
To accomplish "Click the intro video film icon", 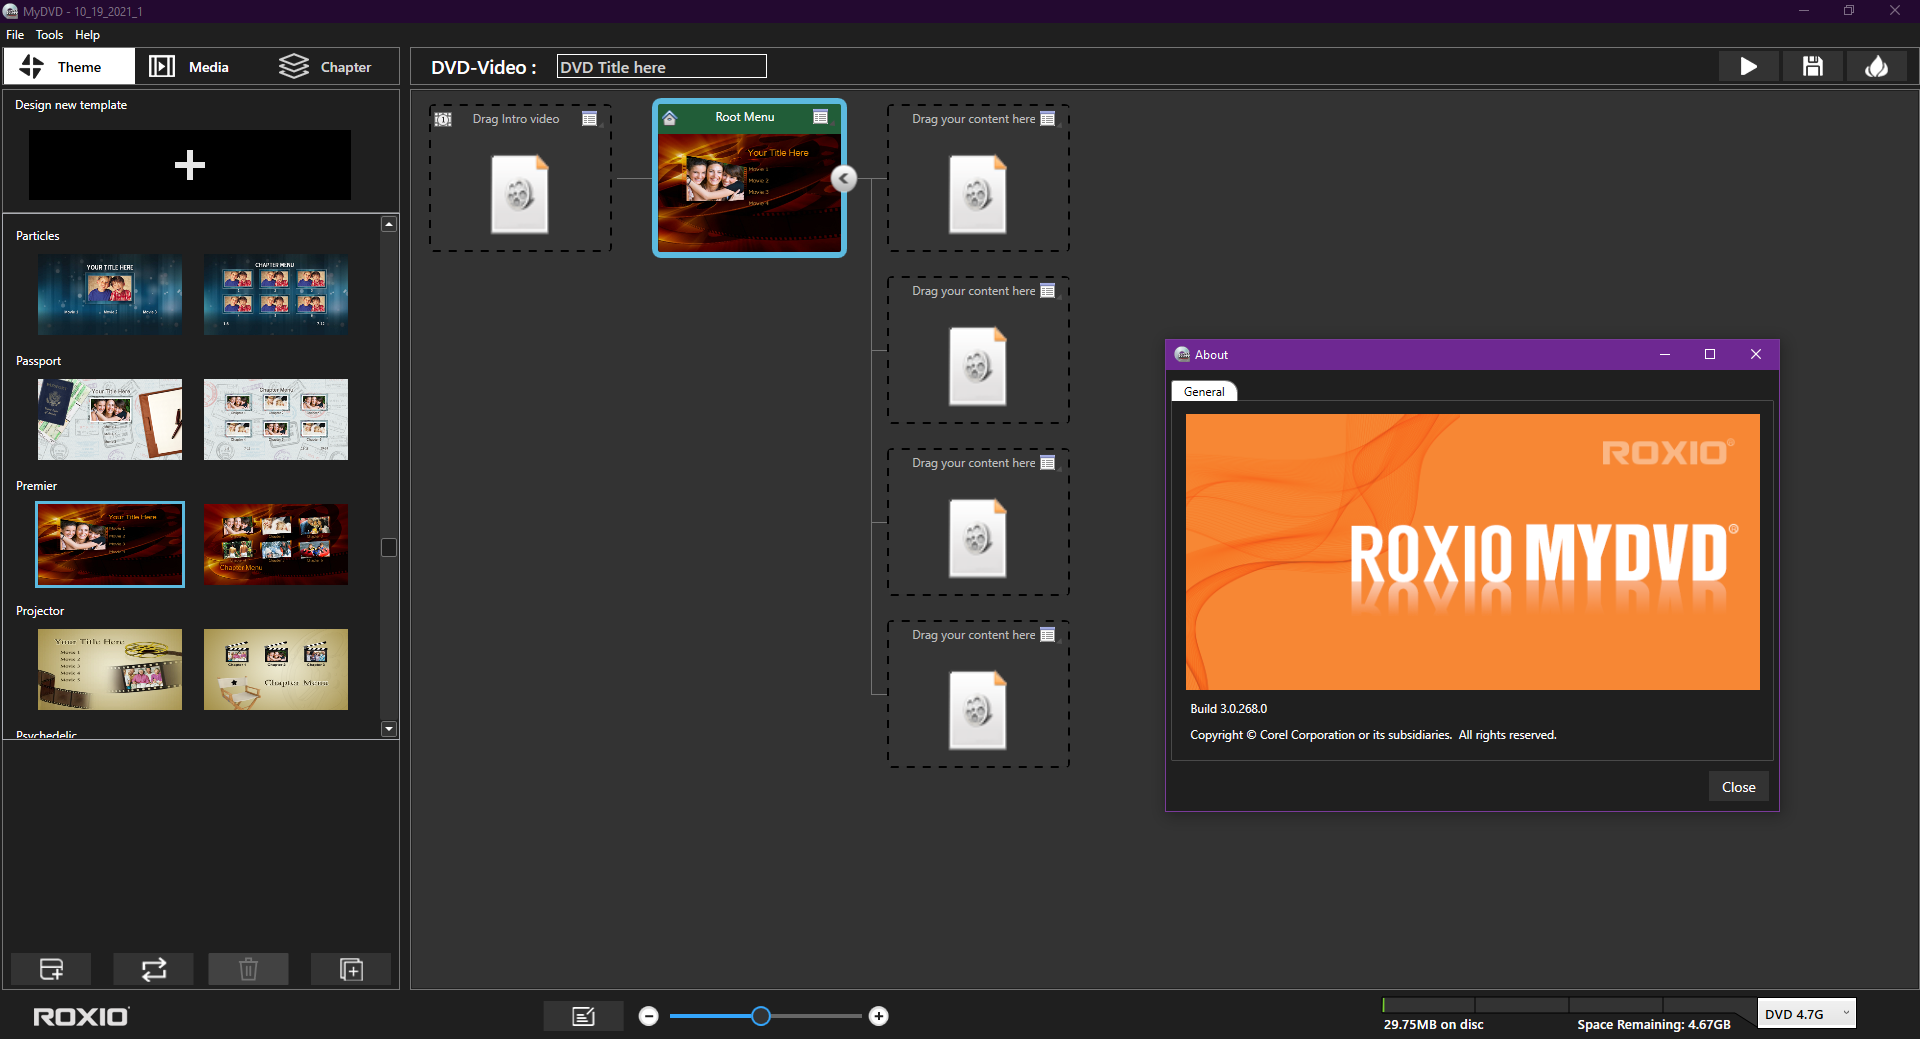I will pos(443,119).
